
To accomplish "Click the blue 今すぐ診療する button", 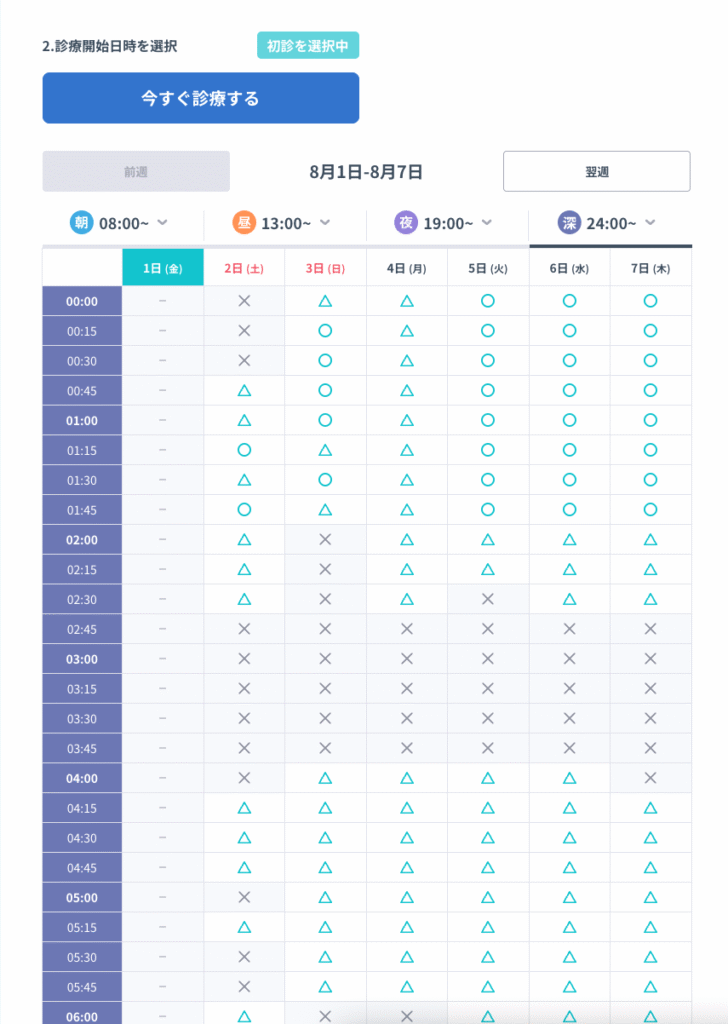I will tap(200, 98).
